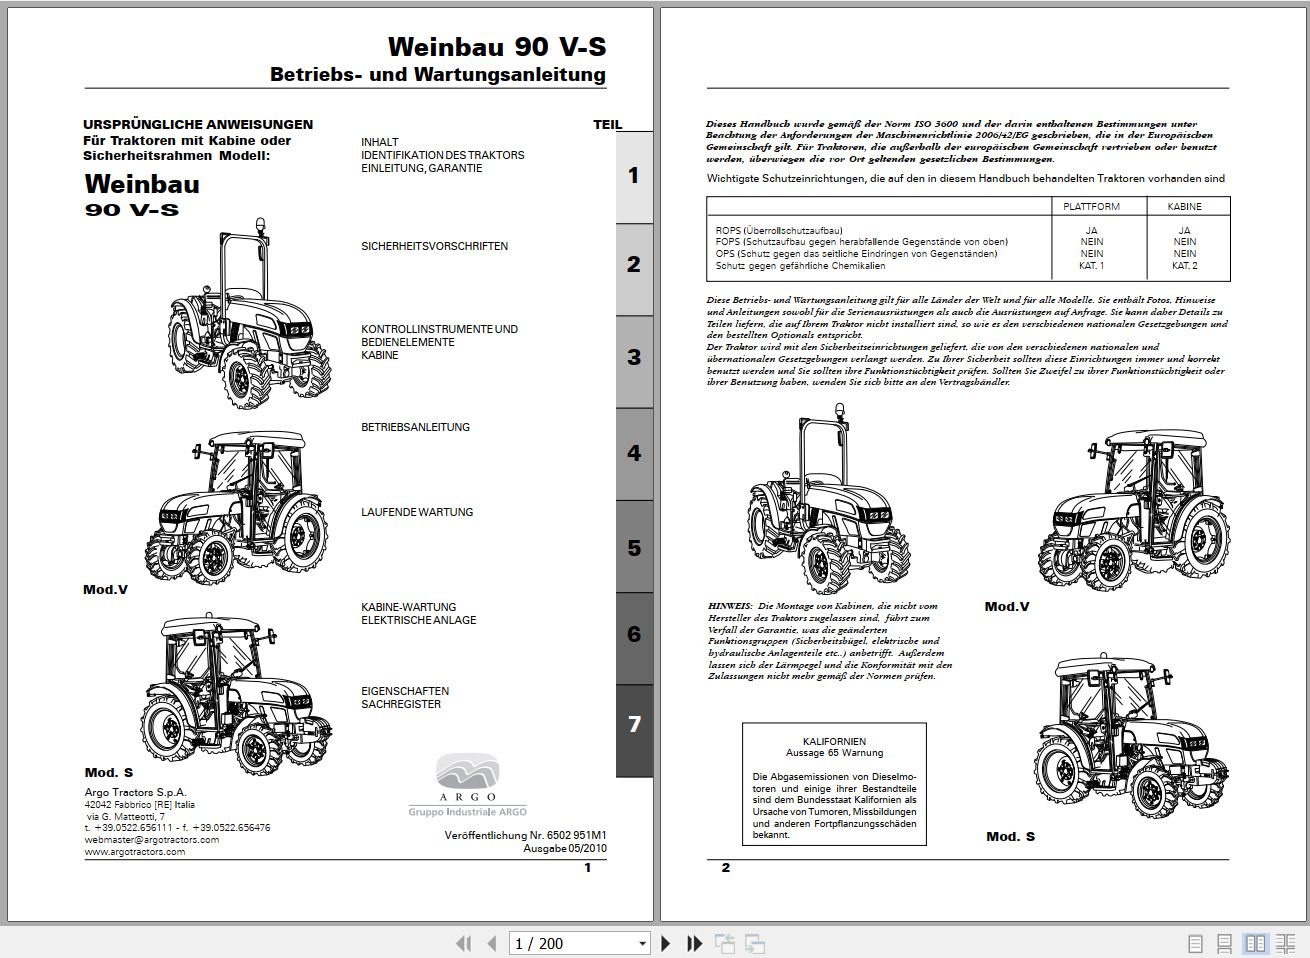Click the Ausgabe 05/2010 text
Image resolution: width=1310 pixels, height=958 pixels.
click(x=565, y=848)
